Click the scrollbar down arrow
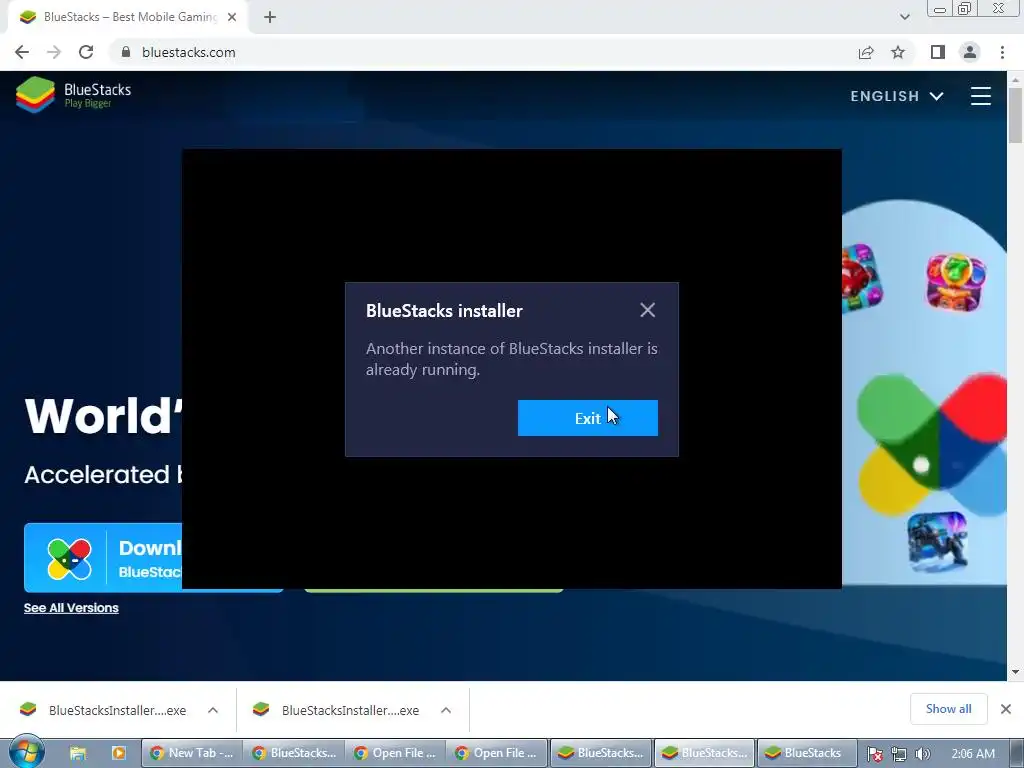This screenshot has height=768, width=1024. pyautogui.click(x=1015, y=672)
